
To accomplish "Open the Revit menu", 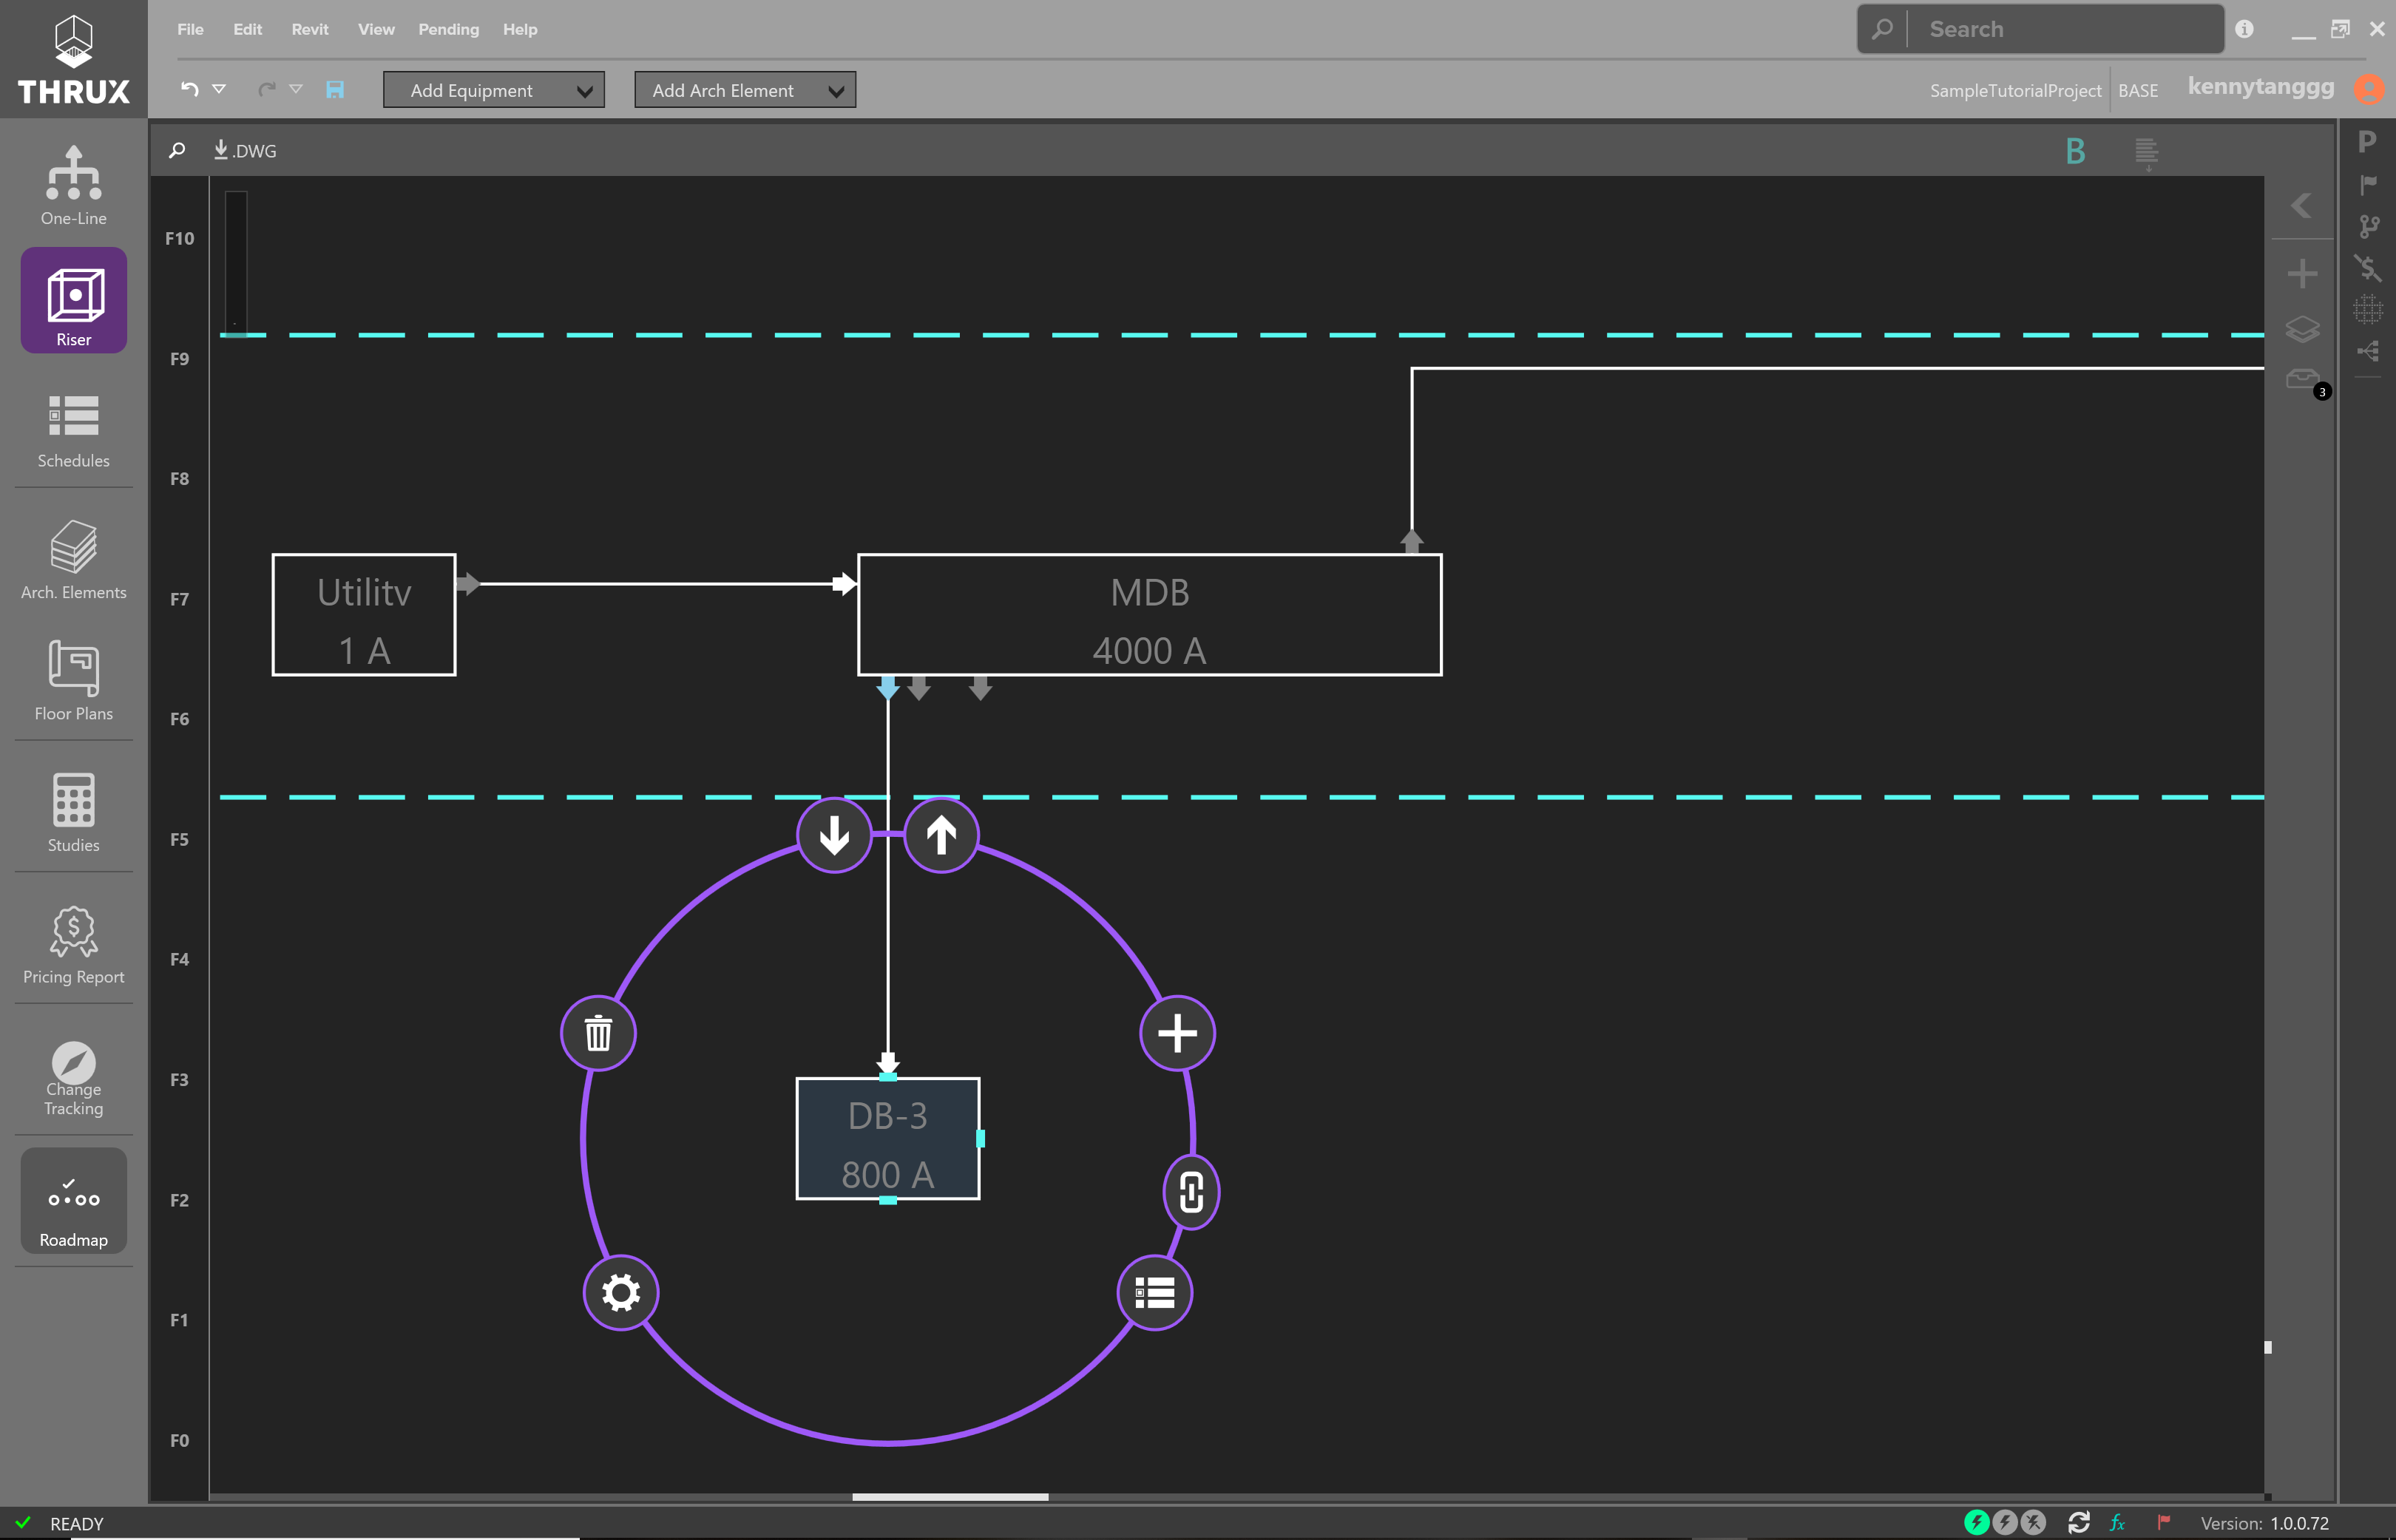I will [x=310, y=29].
